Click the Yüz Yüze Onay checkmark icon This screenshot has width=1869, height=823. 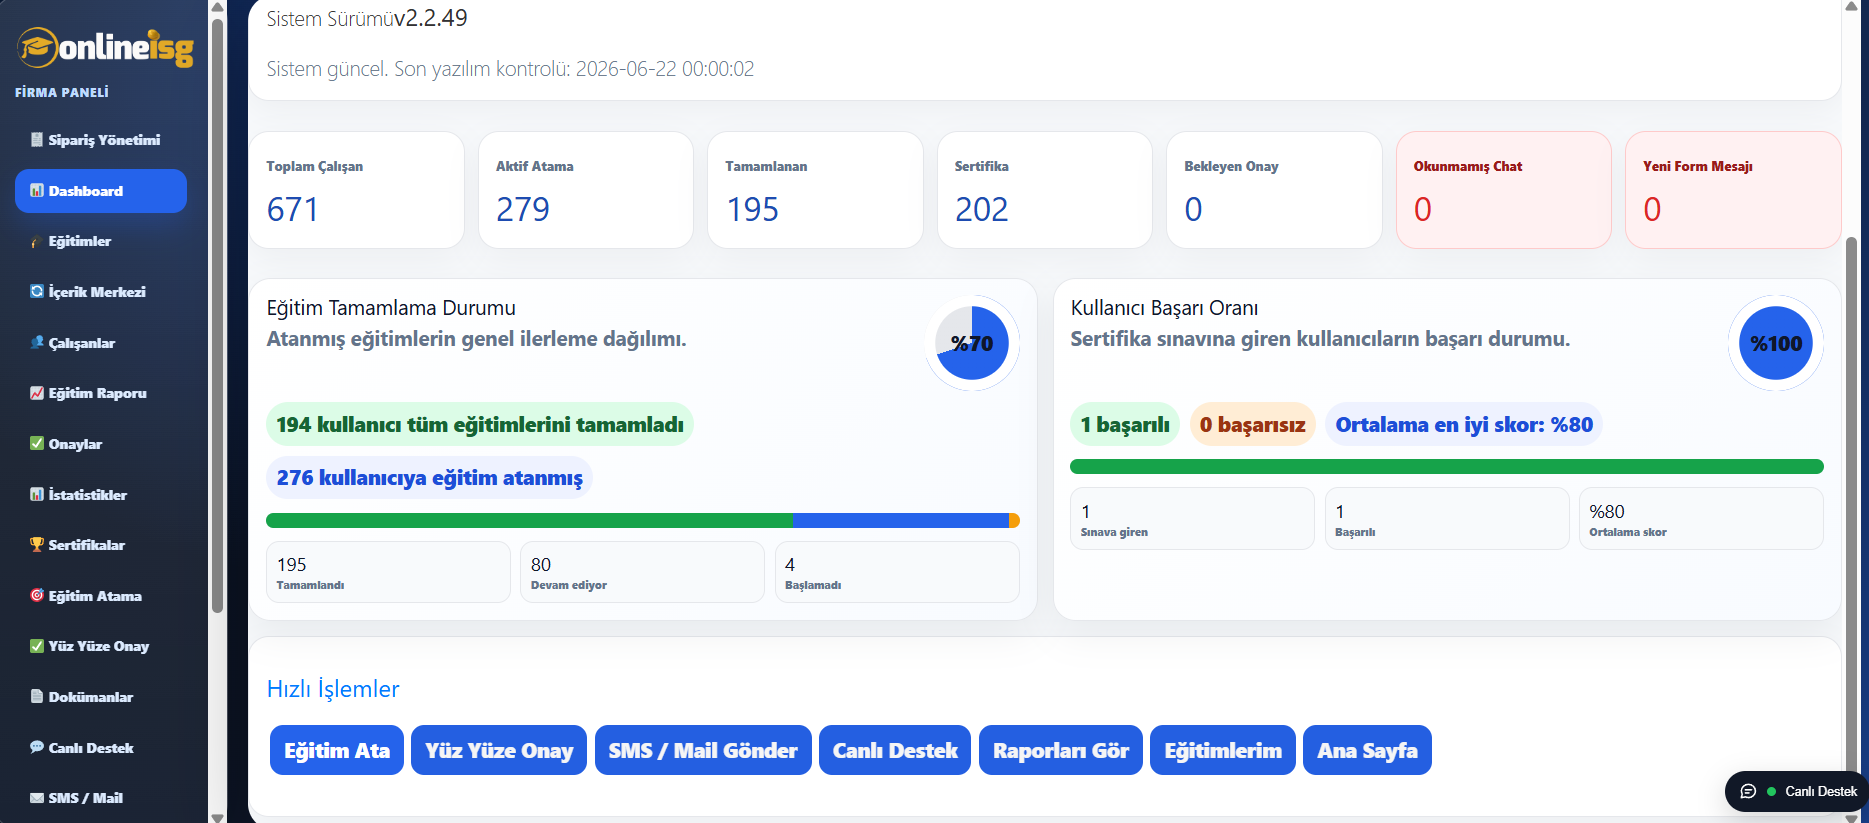pos(37,646)
